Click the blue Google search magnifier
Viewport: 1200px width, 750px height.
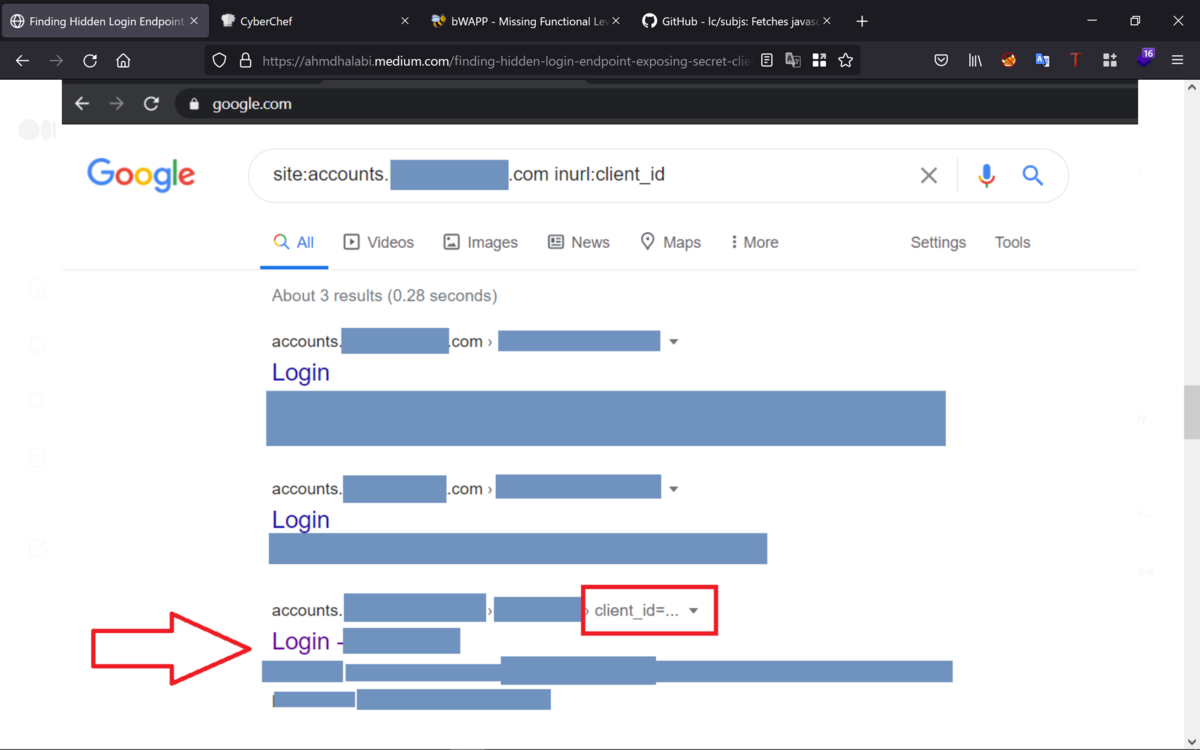point(1032,175)
